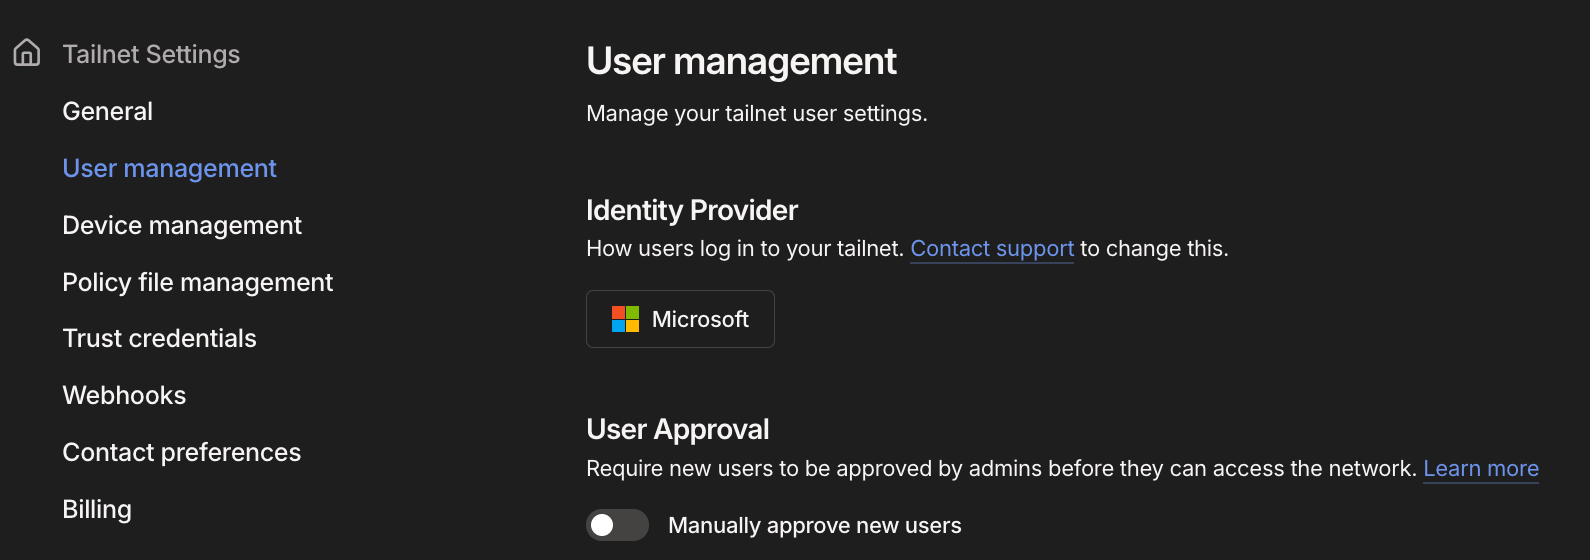
Task: Toggle the manual user approval switch
Action: (x=617, y=525)
